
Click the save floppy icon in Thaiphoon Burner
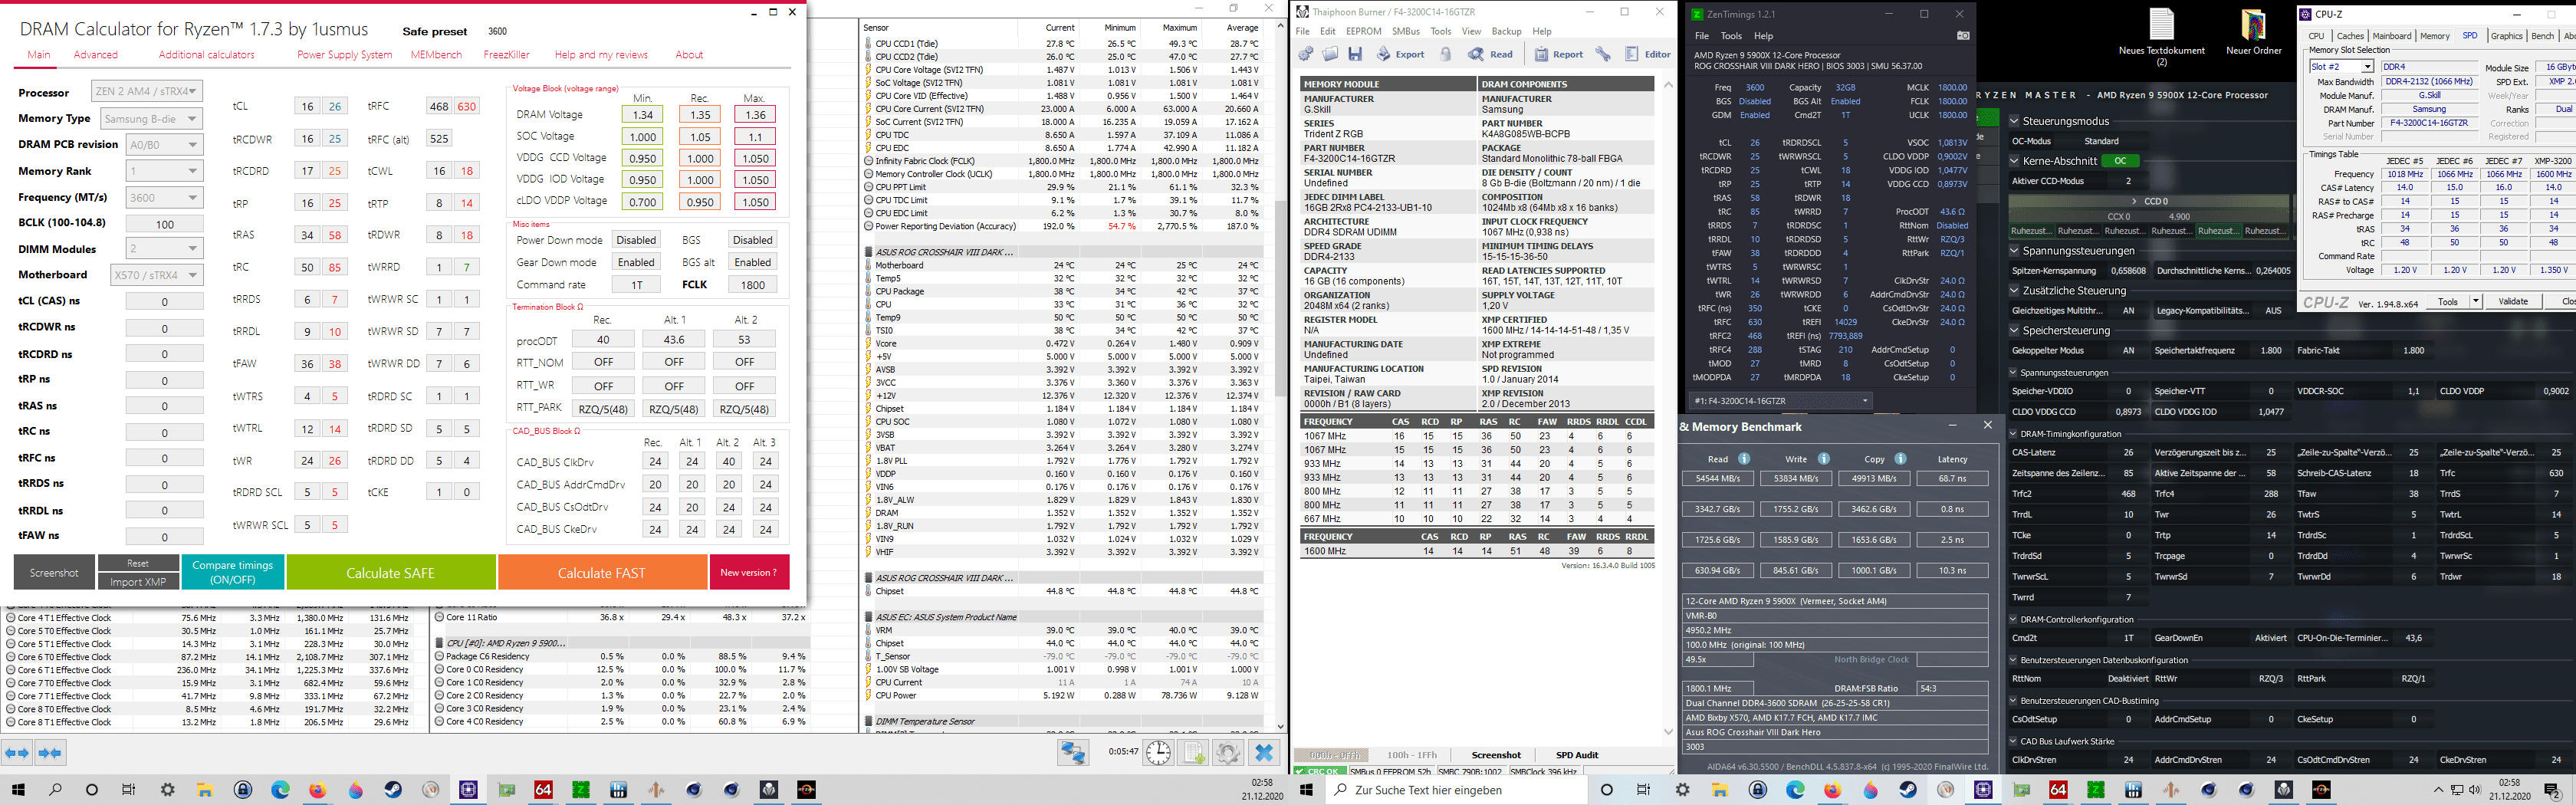coord(1355,54)
